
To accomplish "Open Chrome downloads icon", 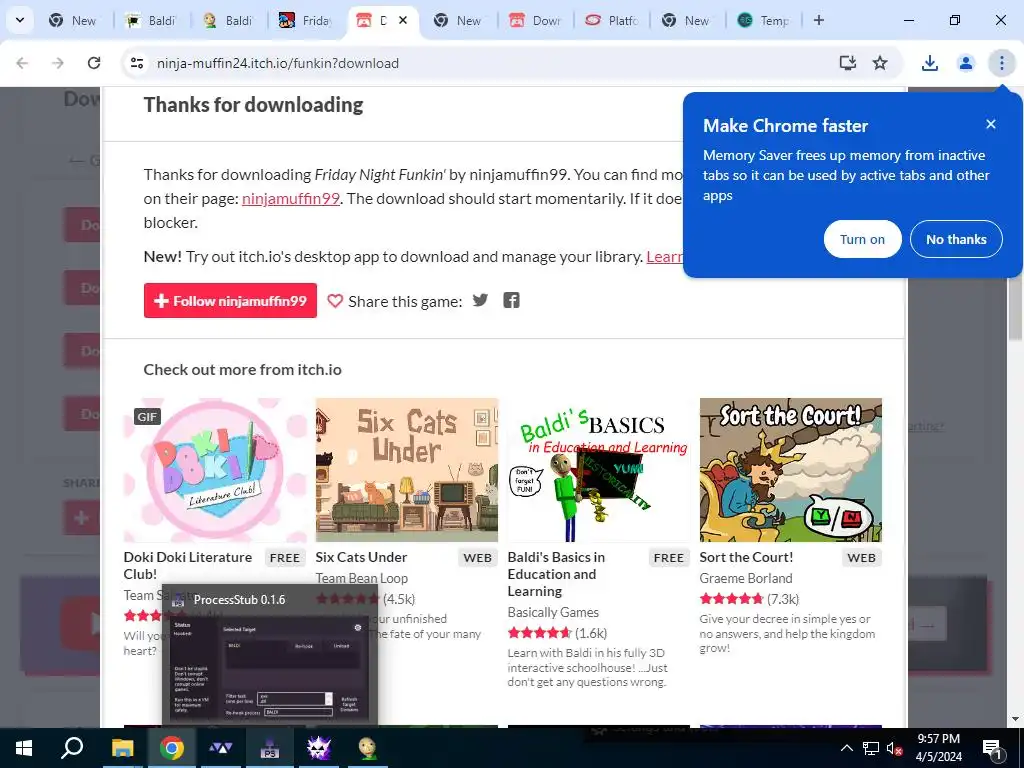I will click(930, 63).
